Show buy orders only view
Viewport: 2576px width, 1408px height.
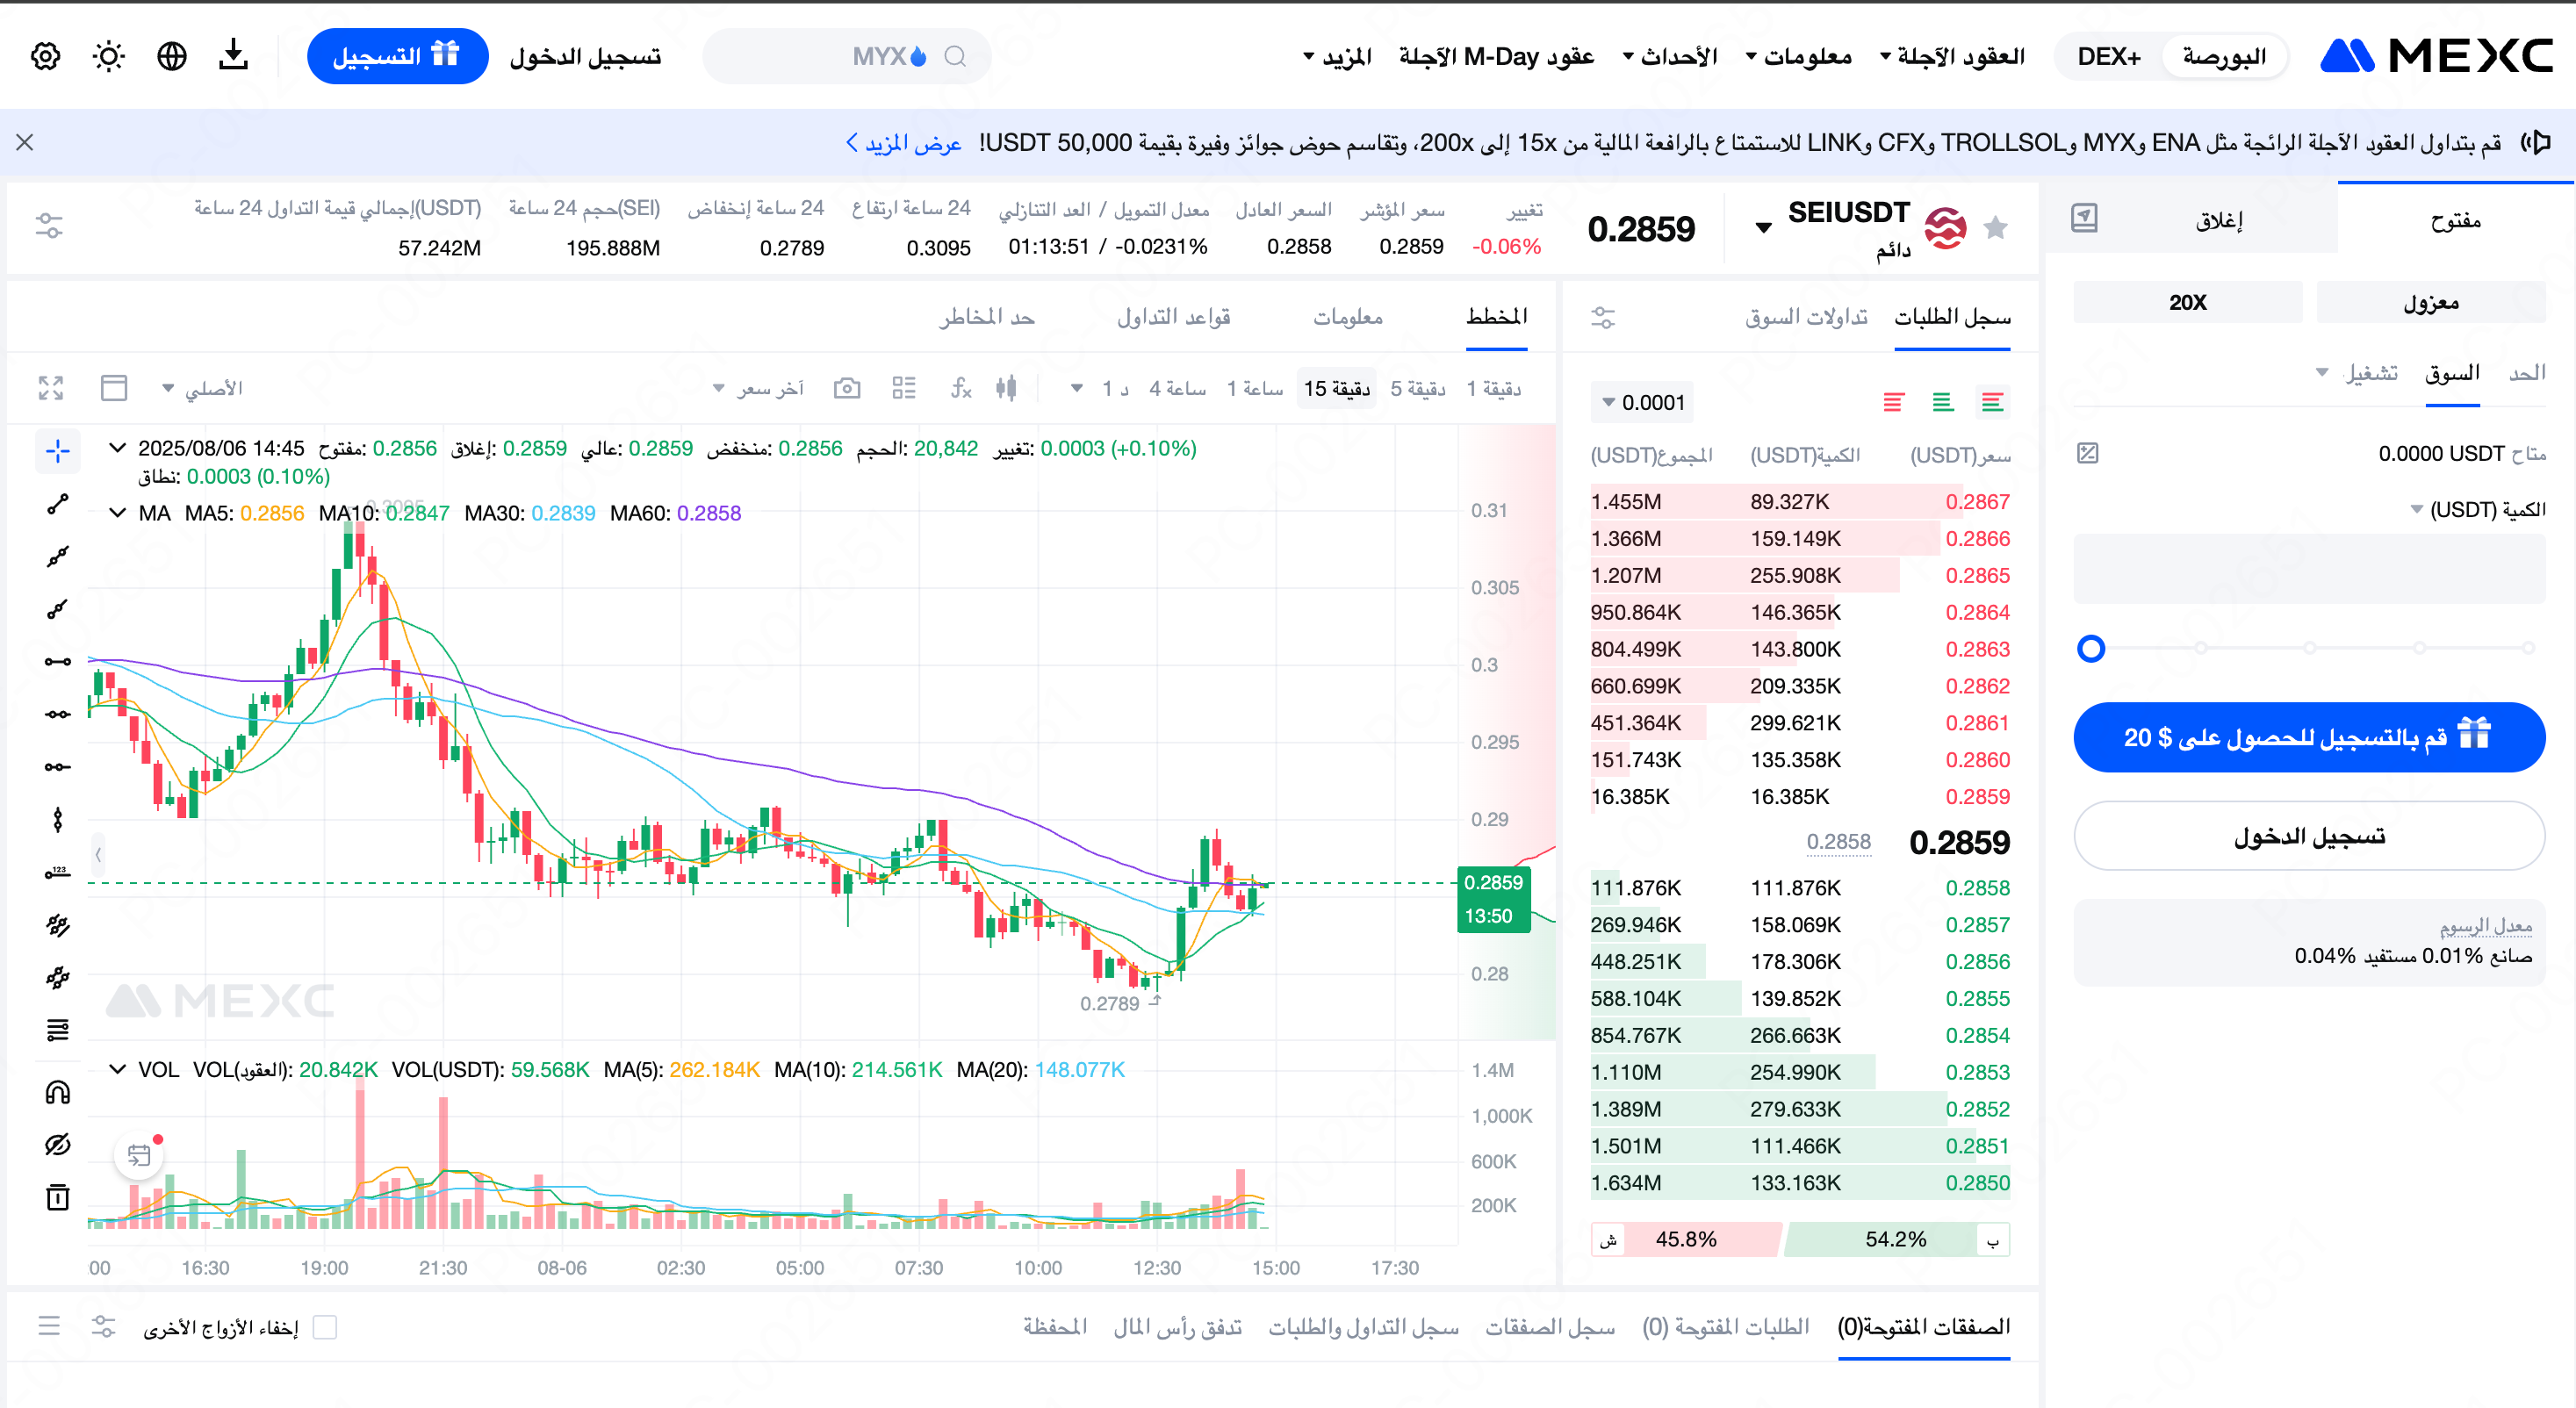1943,402
